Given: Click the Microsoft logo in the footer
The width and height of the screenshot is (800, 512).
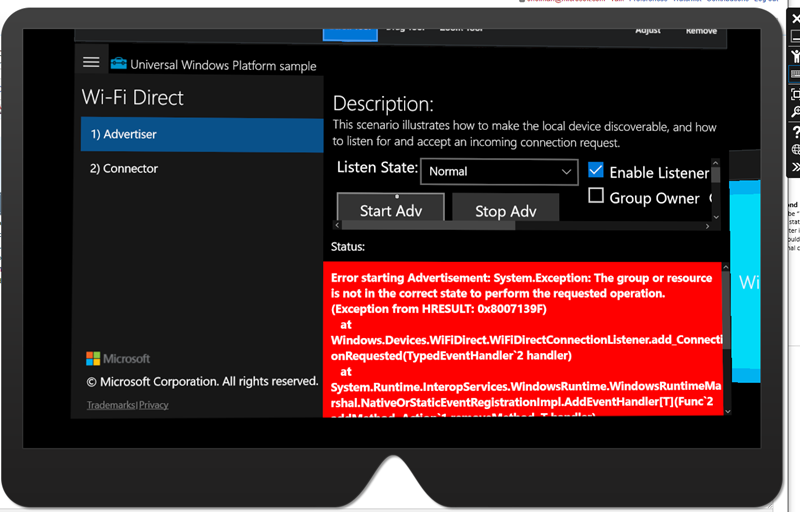Looking at the screenshot, I should [118, 359].
